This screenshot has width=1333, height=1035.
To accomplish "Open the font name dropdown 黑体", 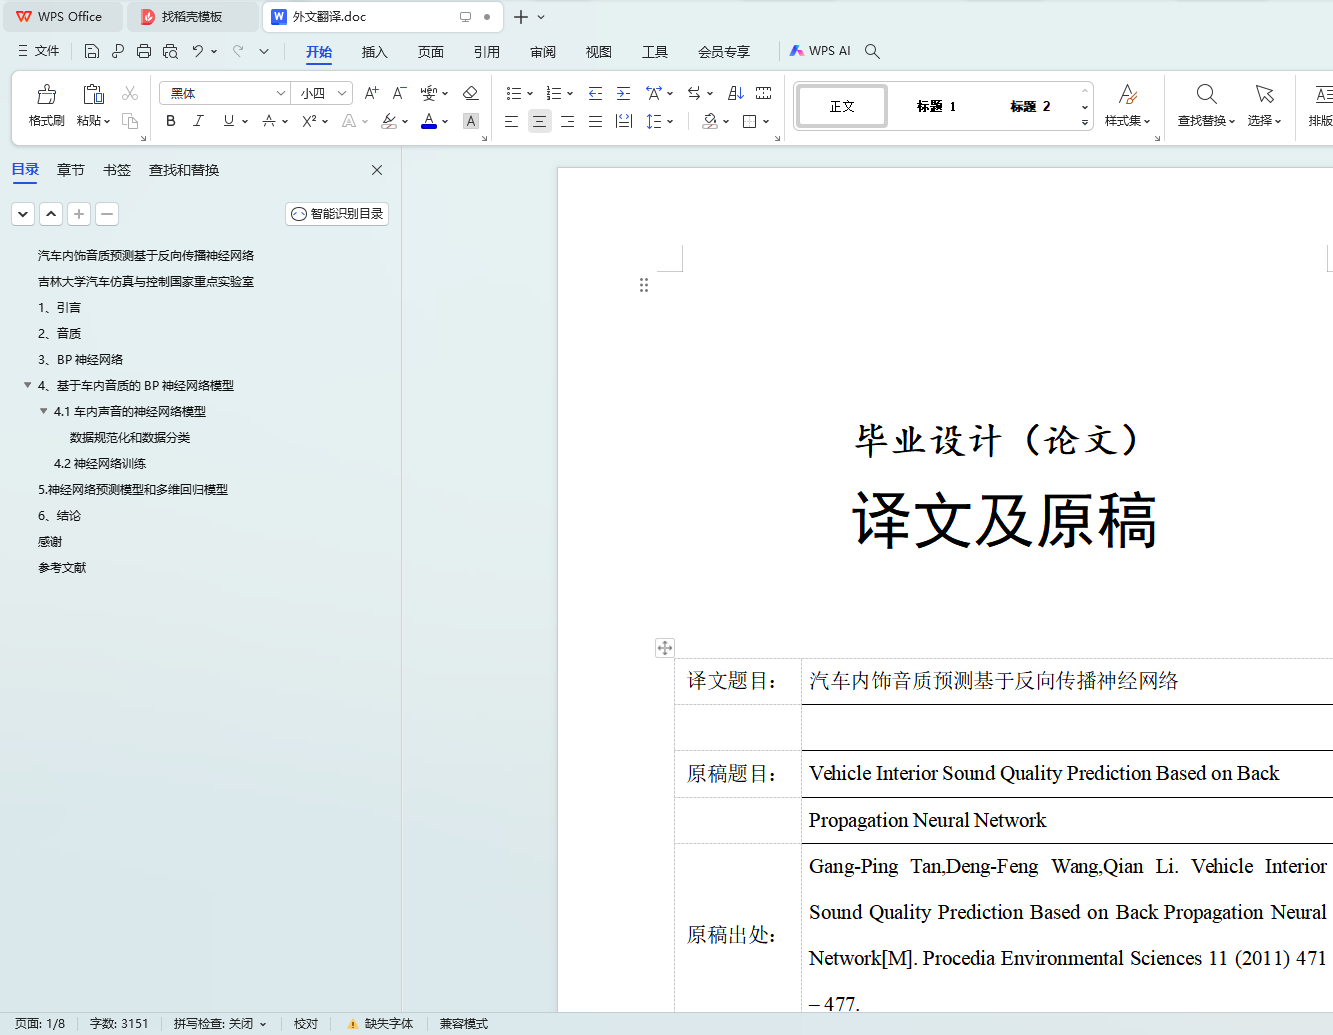I will pos(280,93).
